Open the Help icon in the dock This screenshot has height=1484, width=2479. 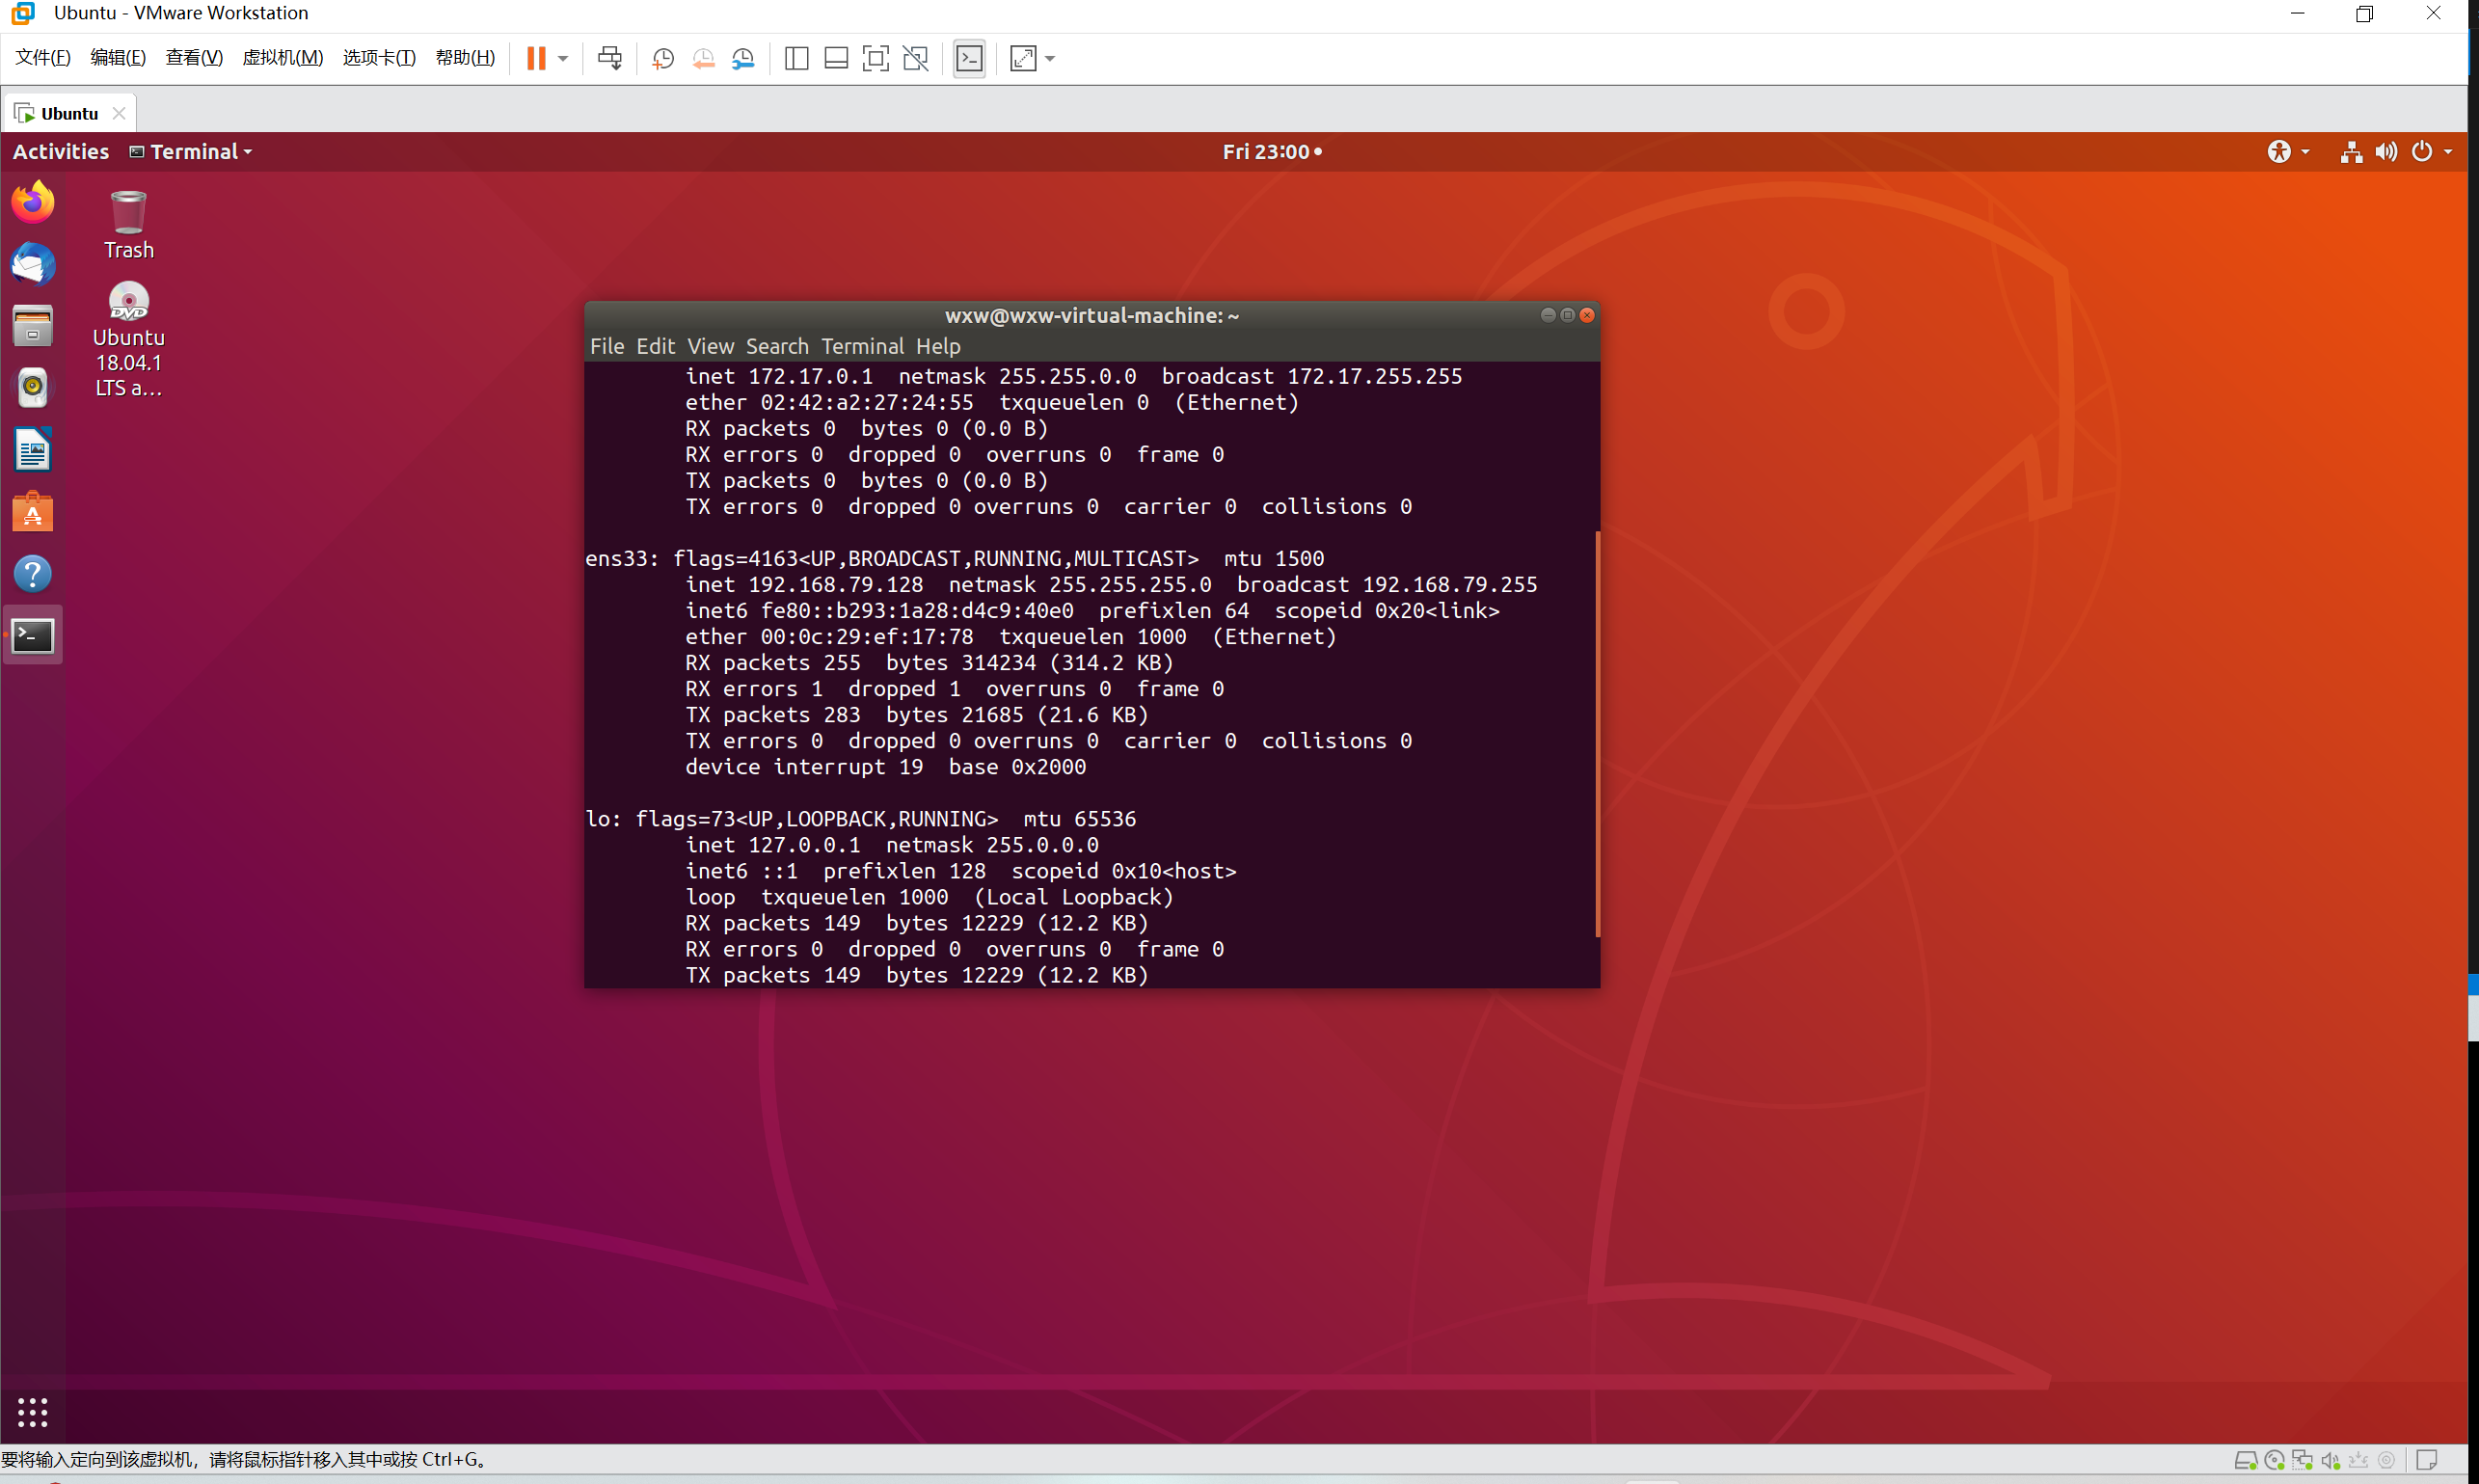click(x=33, y=574)
